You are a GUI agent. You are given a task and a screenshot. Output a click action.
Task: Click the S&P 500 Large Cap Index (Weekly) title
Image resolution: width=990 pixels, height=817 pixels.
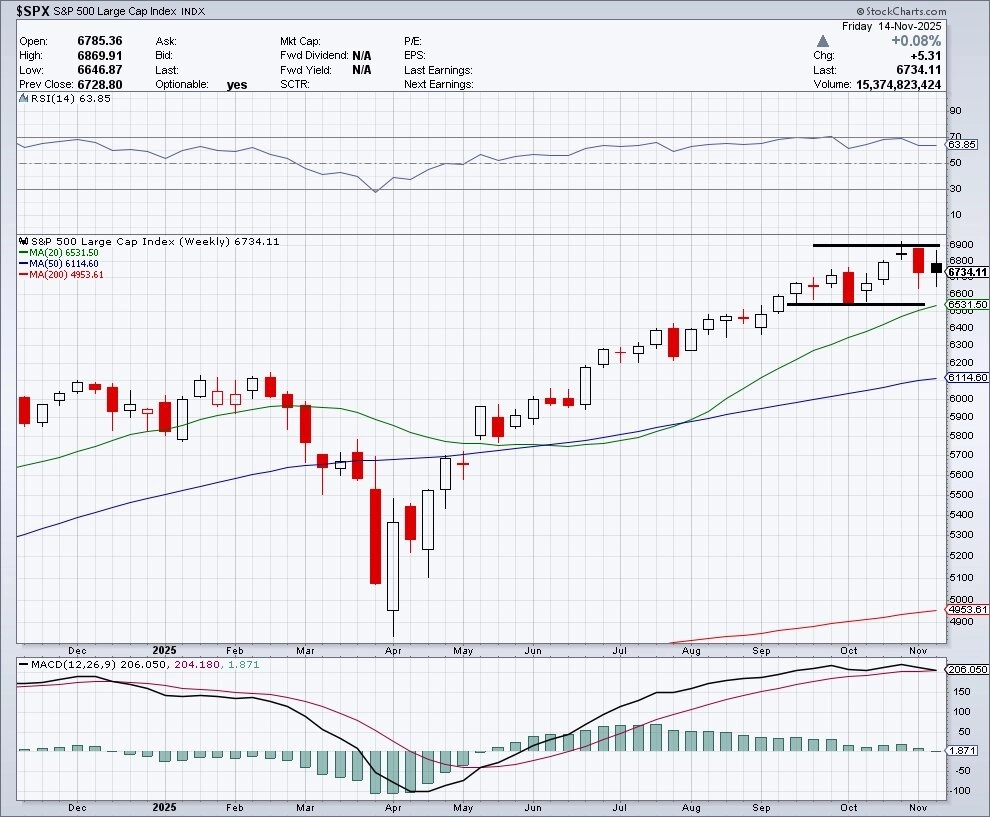tap(131, 241)
